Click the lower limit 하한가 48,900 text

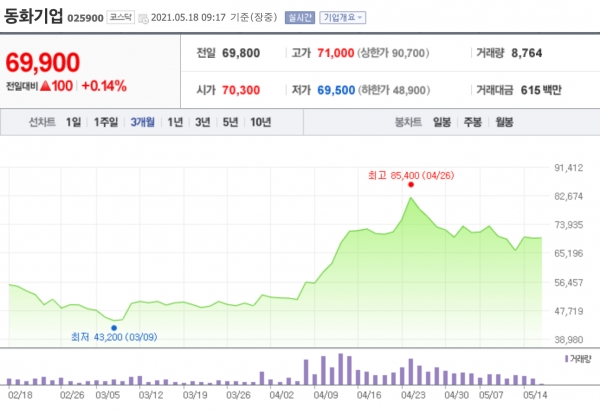click(x=394, y=90)
